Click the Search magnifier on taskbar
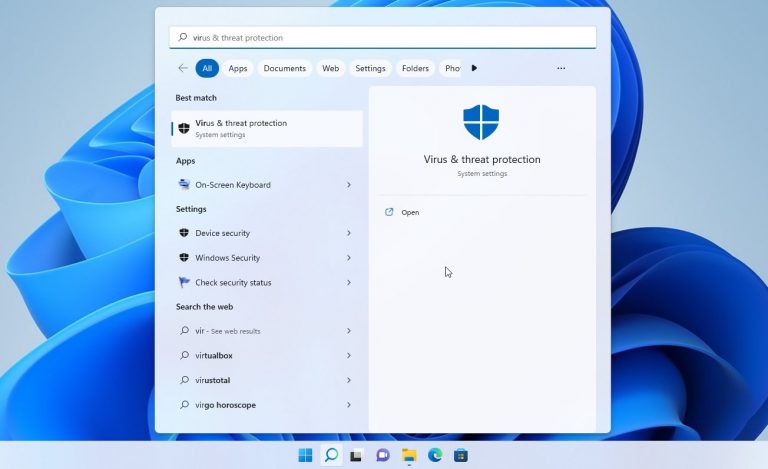The height and width of the screenshot is (469, 768). (331, 456)
